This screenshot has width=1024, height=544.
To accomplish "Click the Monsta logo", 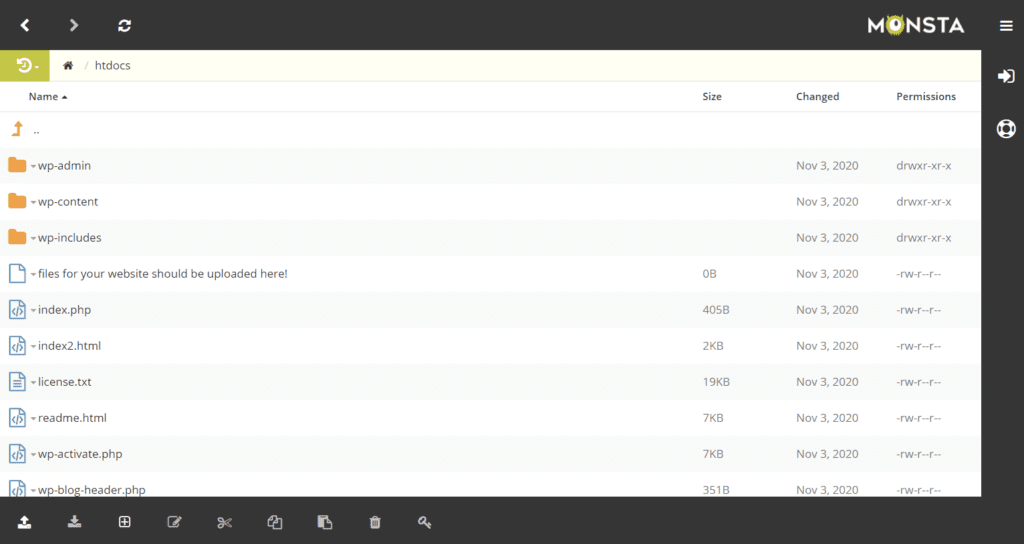I will coord(916,25).
